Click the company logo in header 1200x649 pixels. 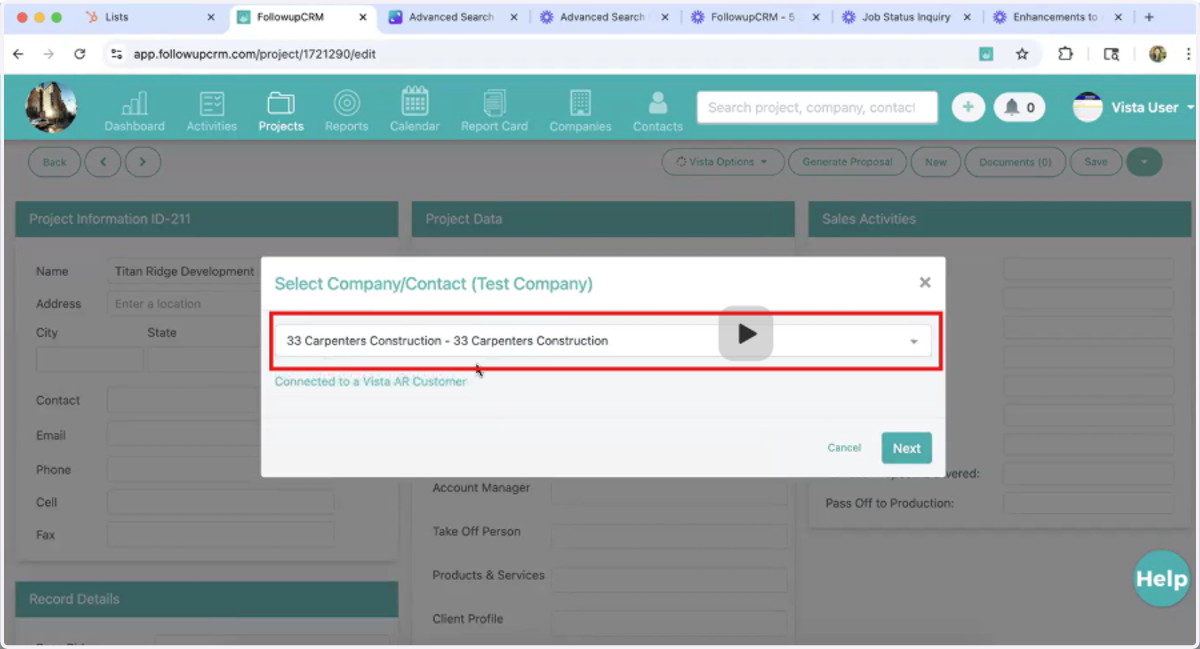[x=50, y=107]
